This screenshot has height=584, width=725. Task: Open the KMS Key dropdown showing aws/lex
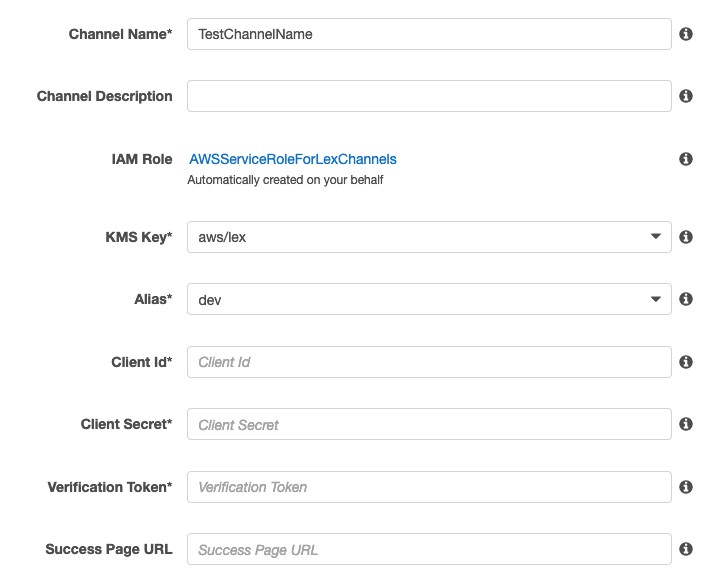pyautogui.click(x=429, y=237)
